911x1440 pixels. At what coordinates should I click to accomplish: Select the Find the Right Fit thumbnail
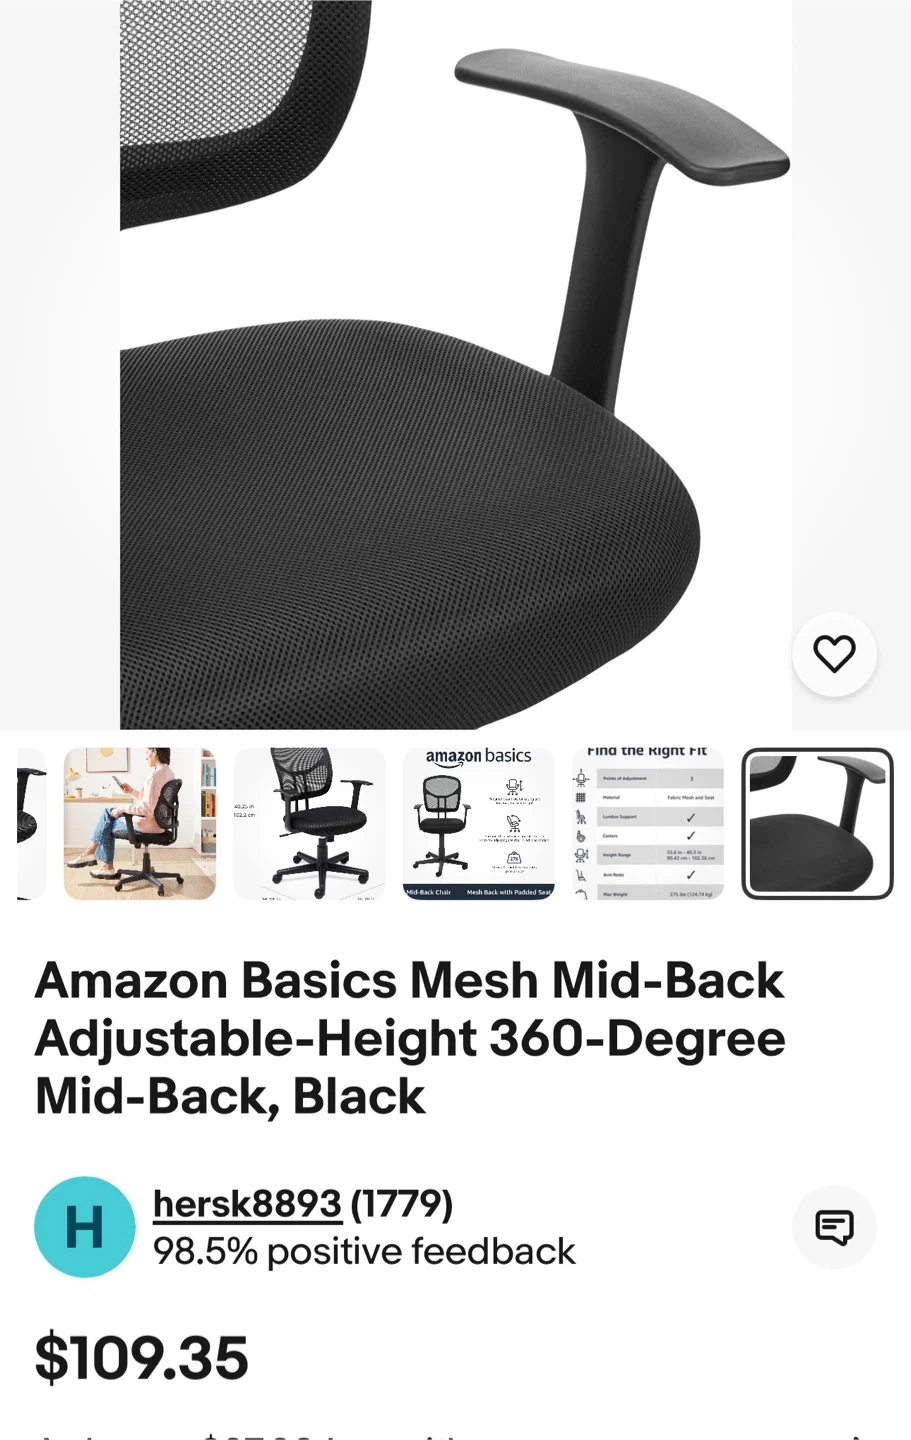click(x=648, y=824)
